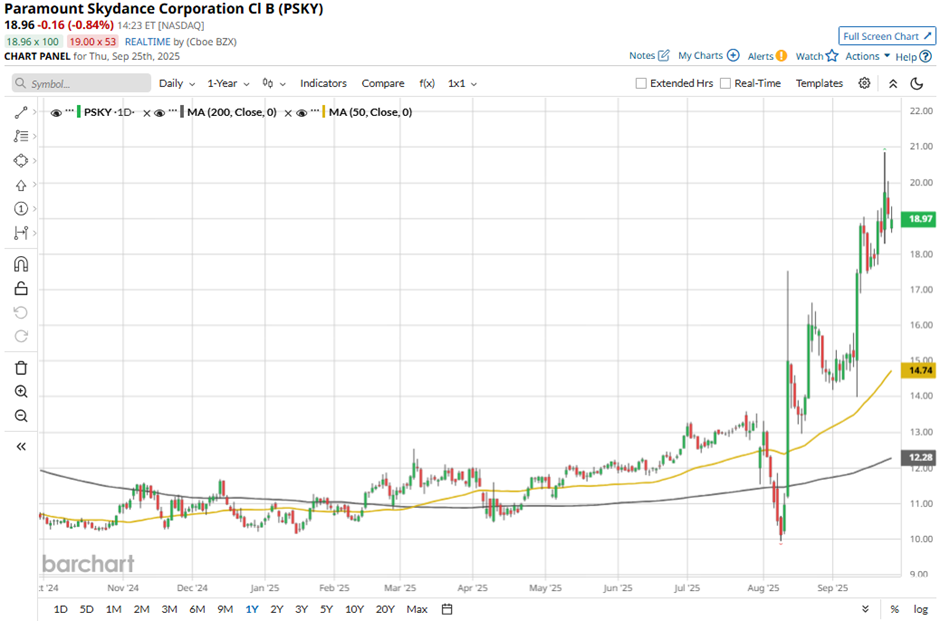Image resolution: width=940 pixels, height=621 pixels.
Task: Switch to dark mode moon icon
Action: click(917, 83)
